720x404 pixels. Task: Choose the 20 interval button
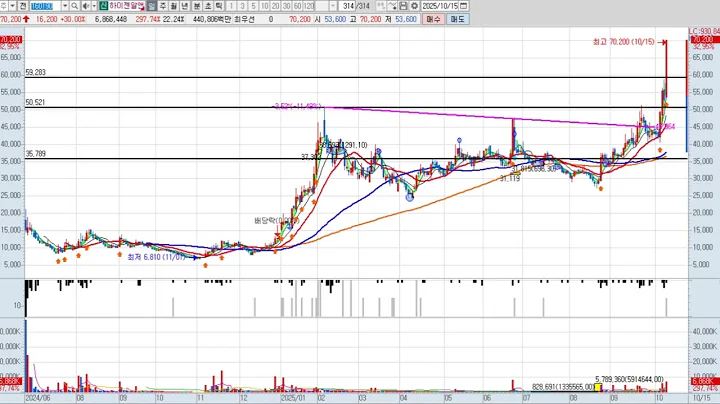coord(276,6)
